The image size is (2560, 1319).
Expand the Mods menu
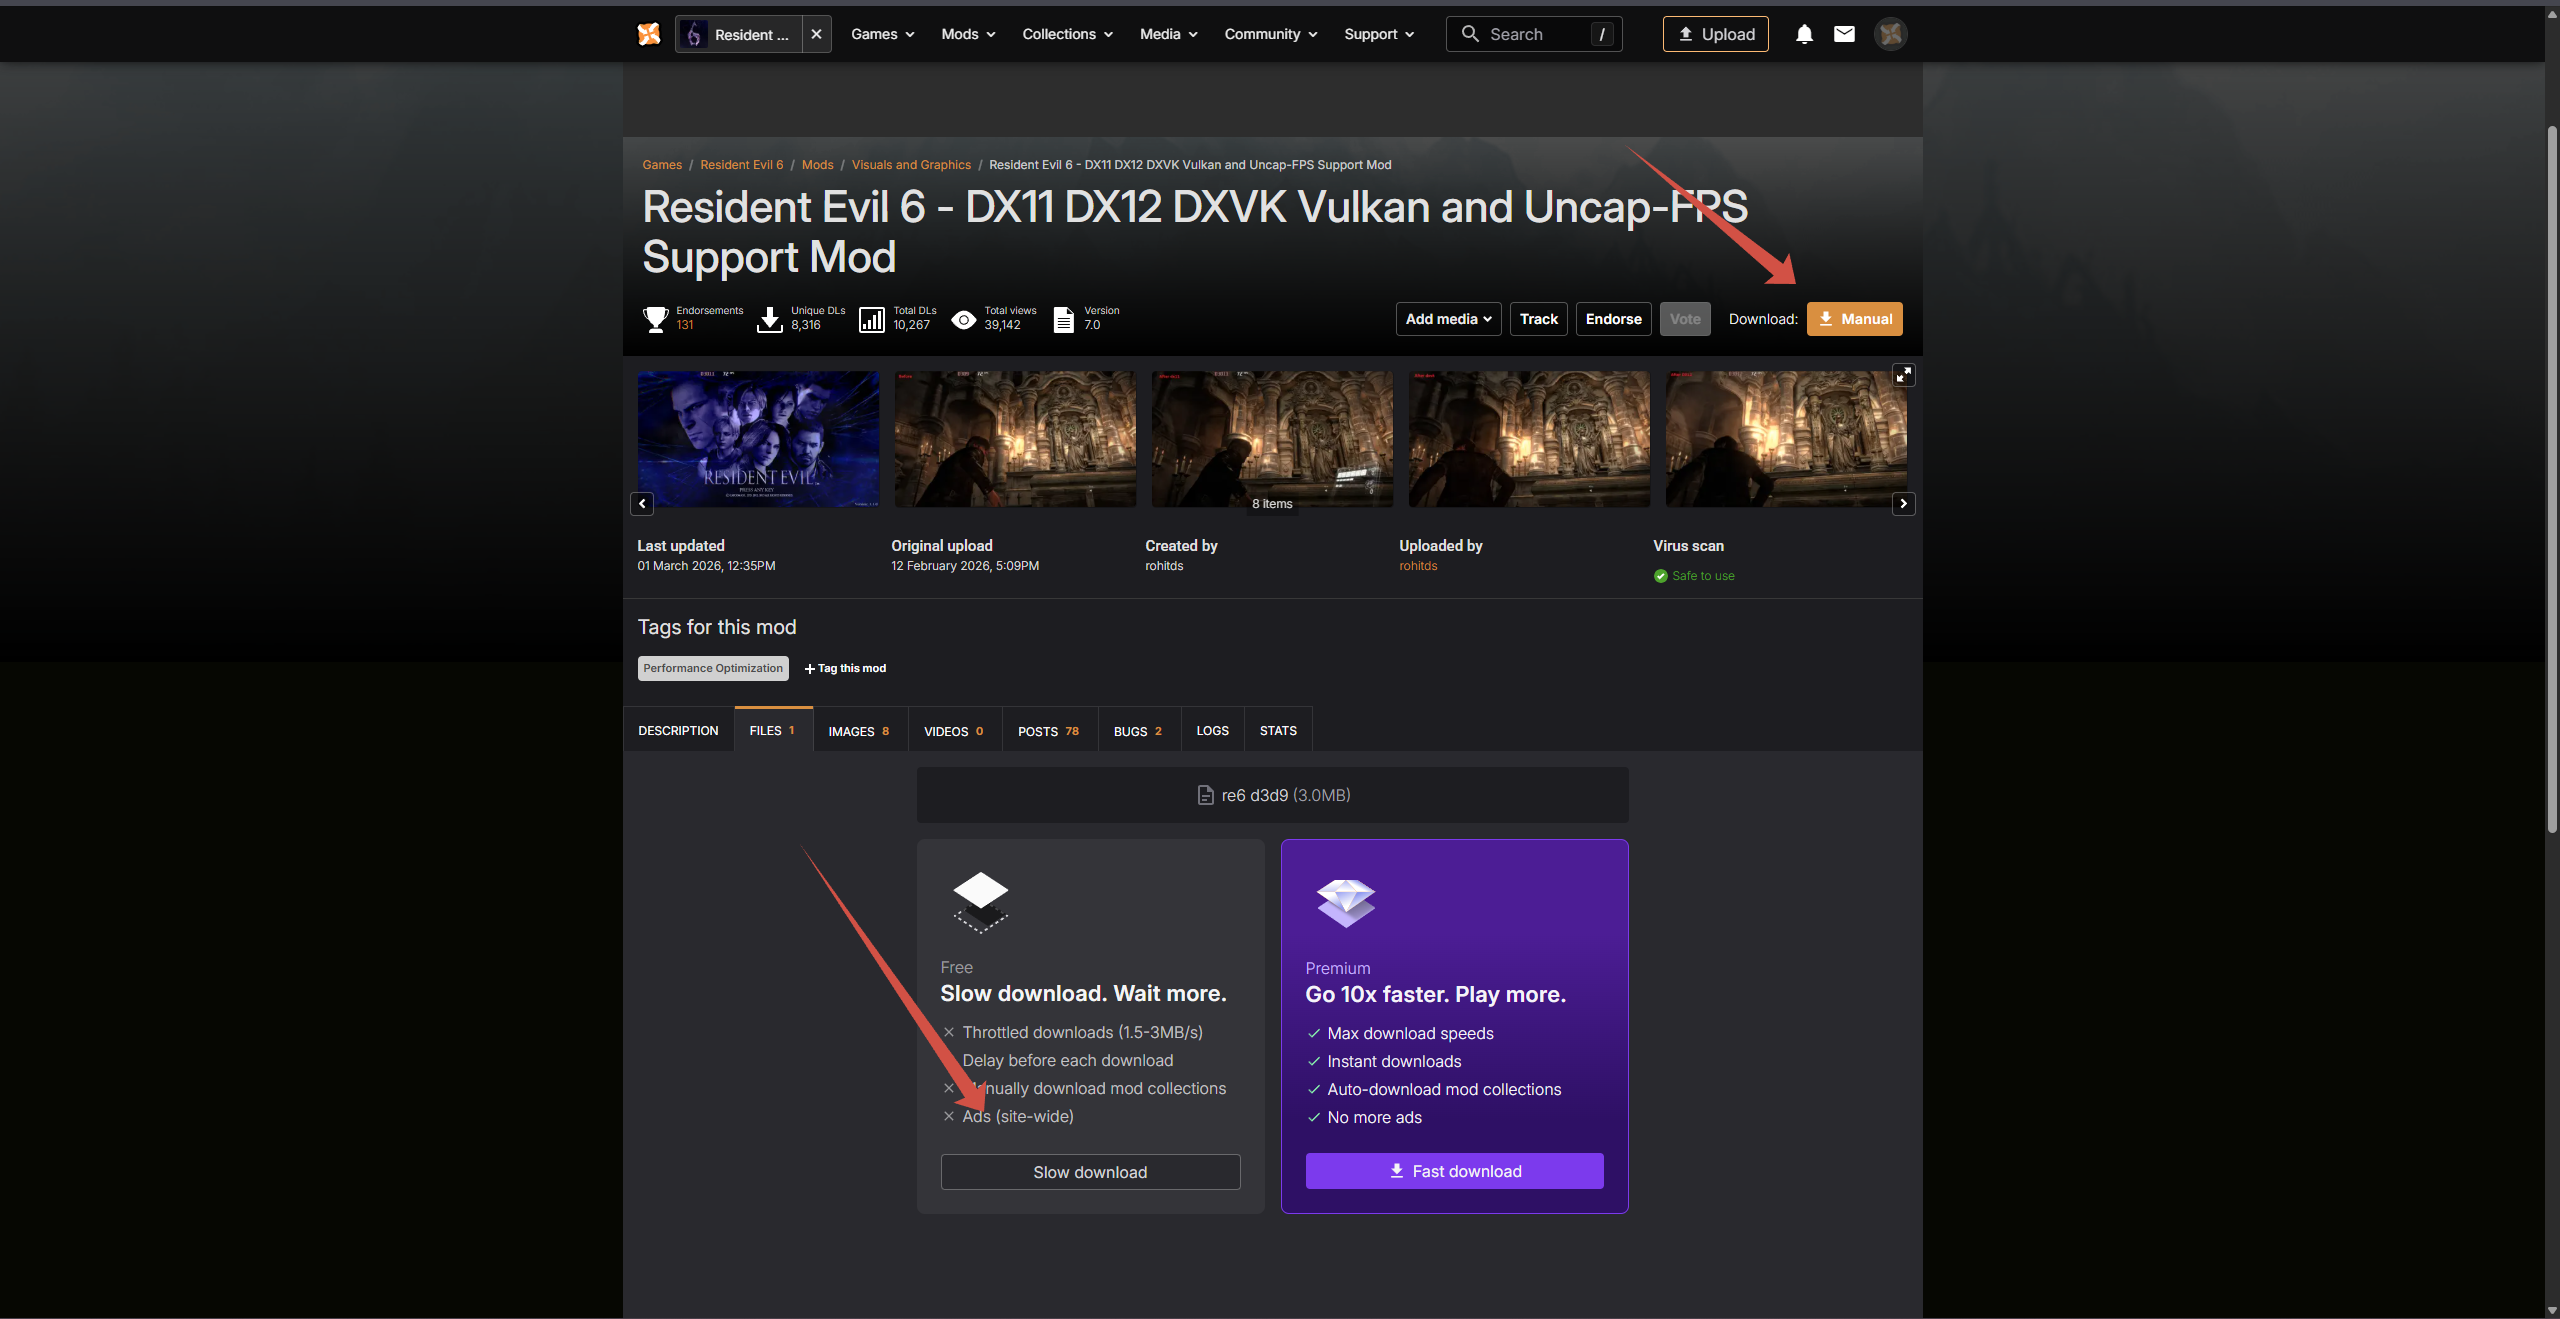pyautogui.click(x=968, y=34)
